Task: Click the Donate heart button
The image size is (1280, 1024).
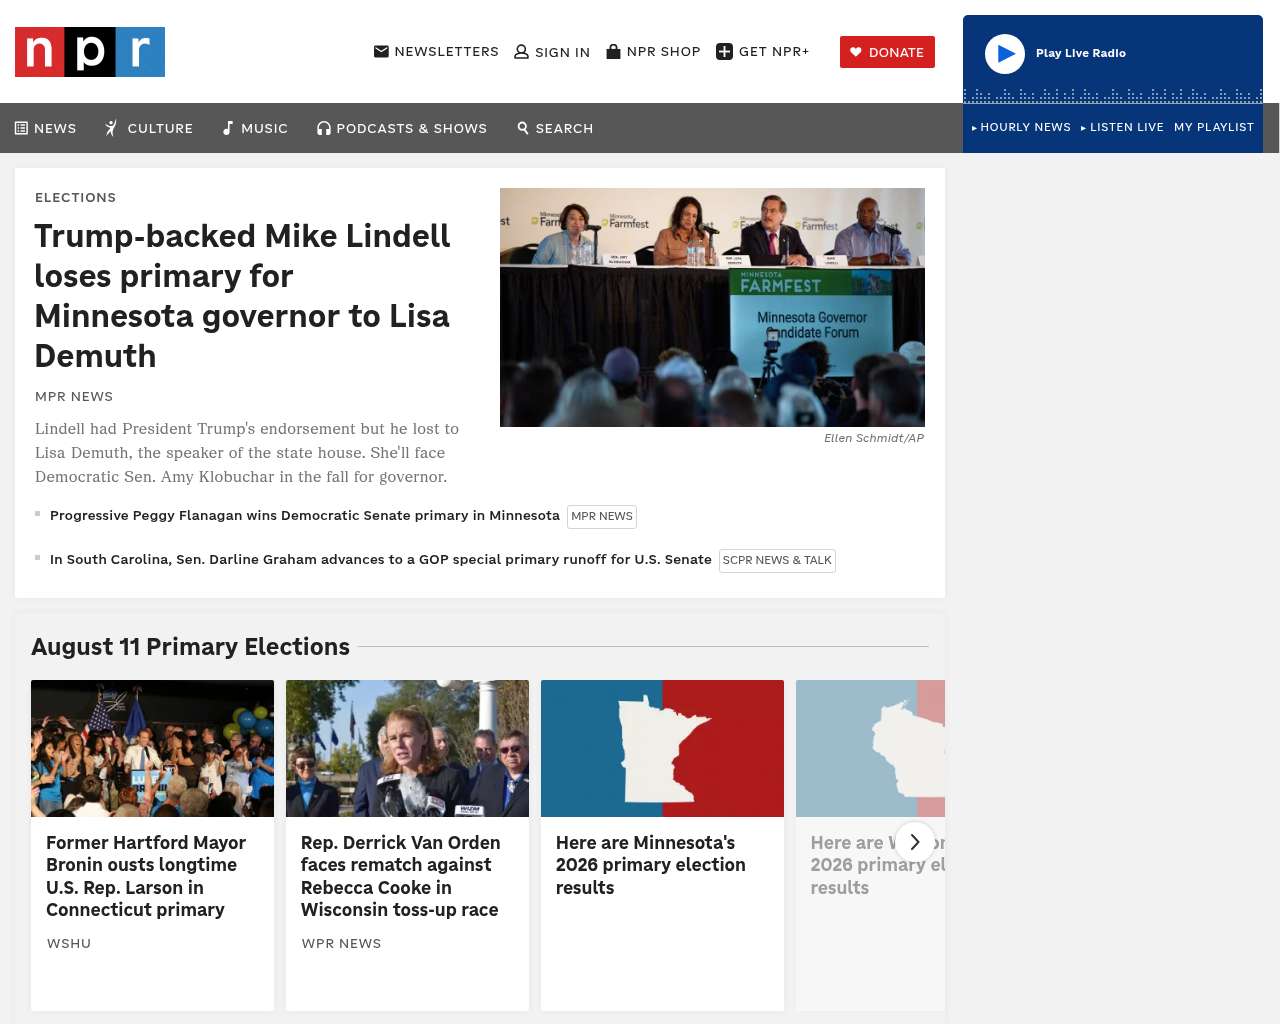Action: point(887,52)
